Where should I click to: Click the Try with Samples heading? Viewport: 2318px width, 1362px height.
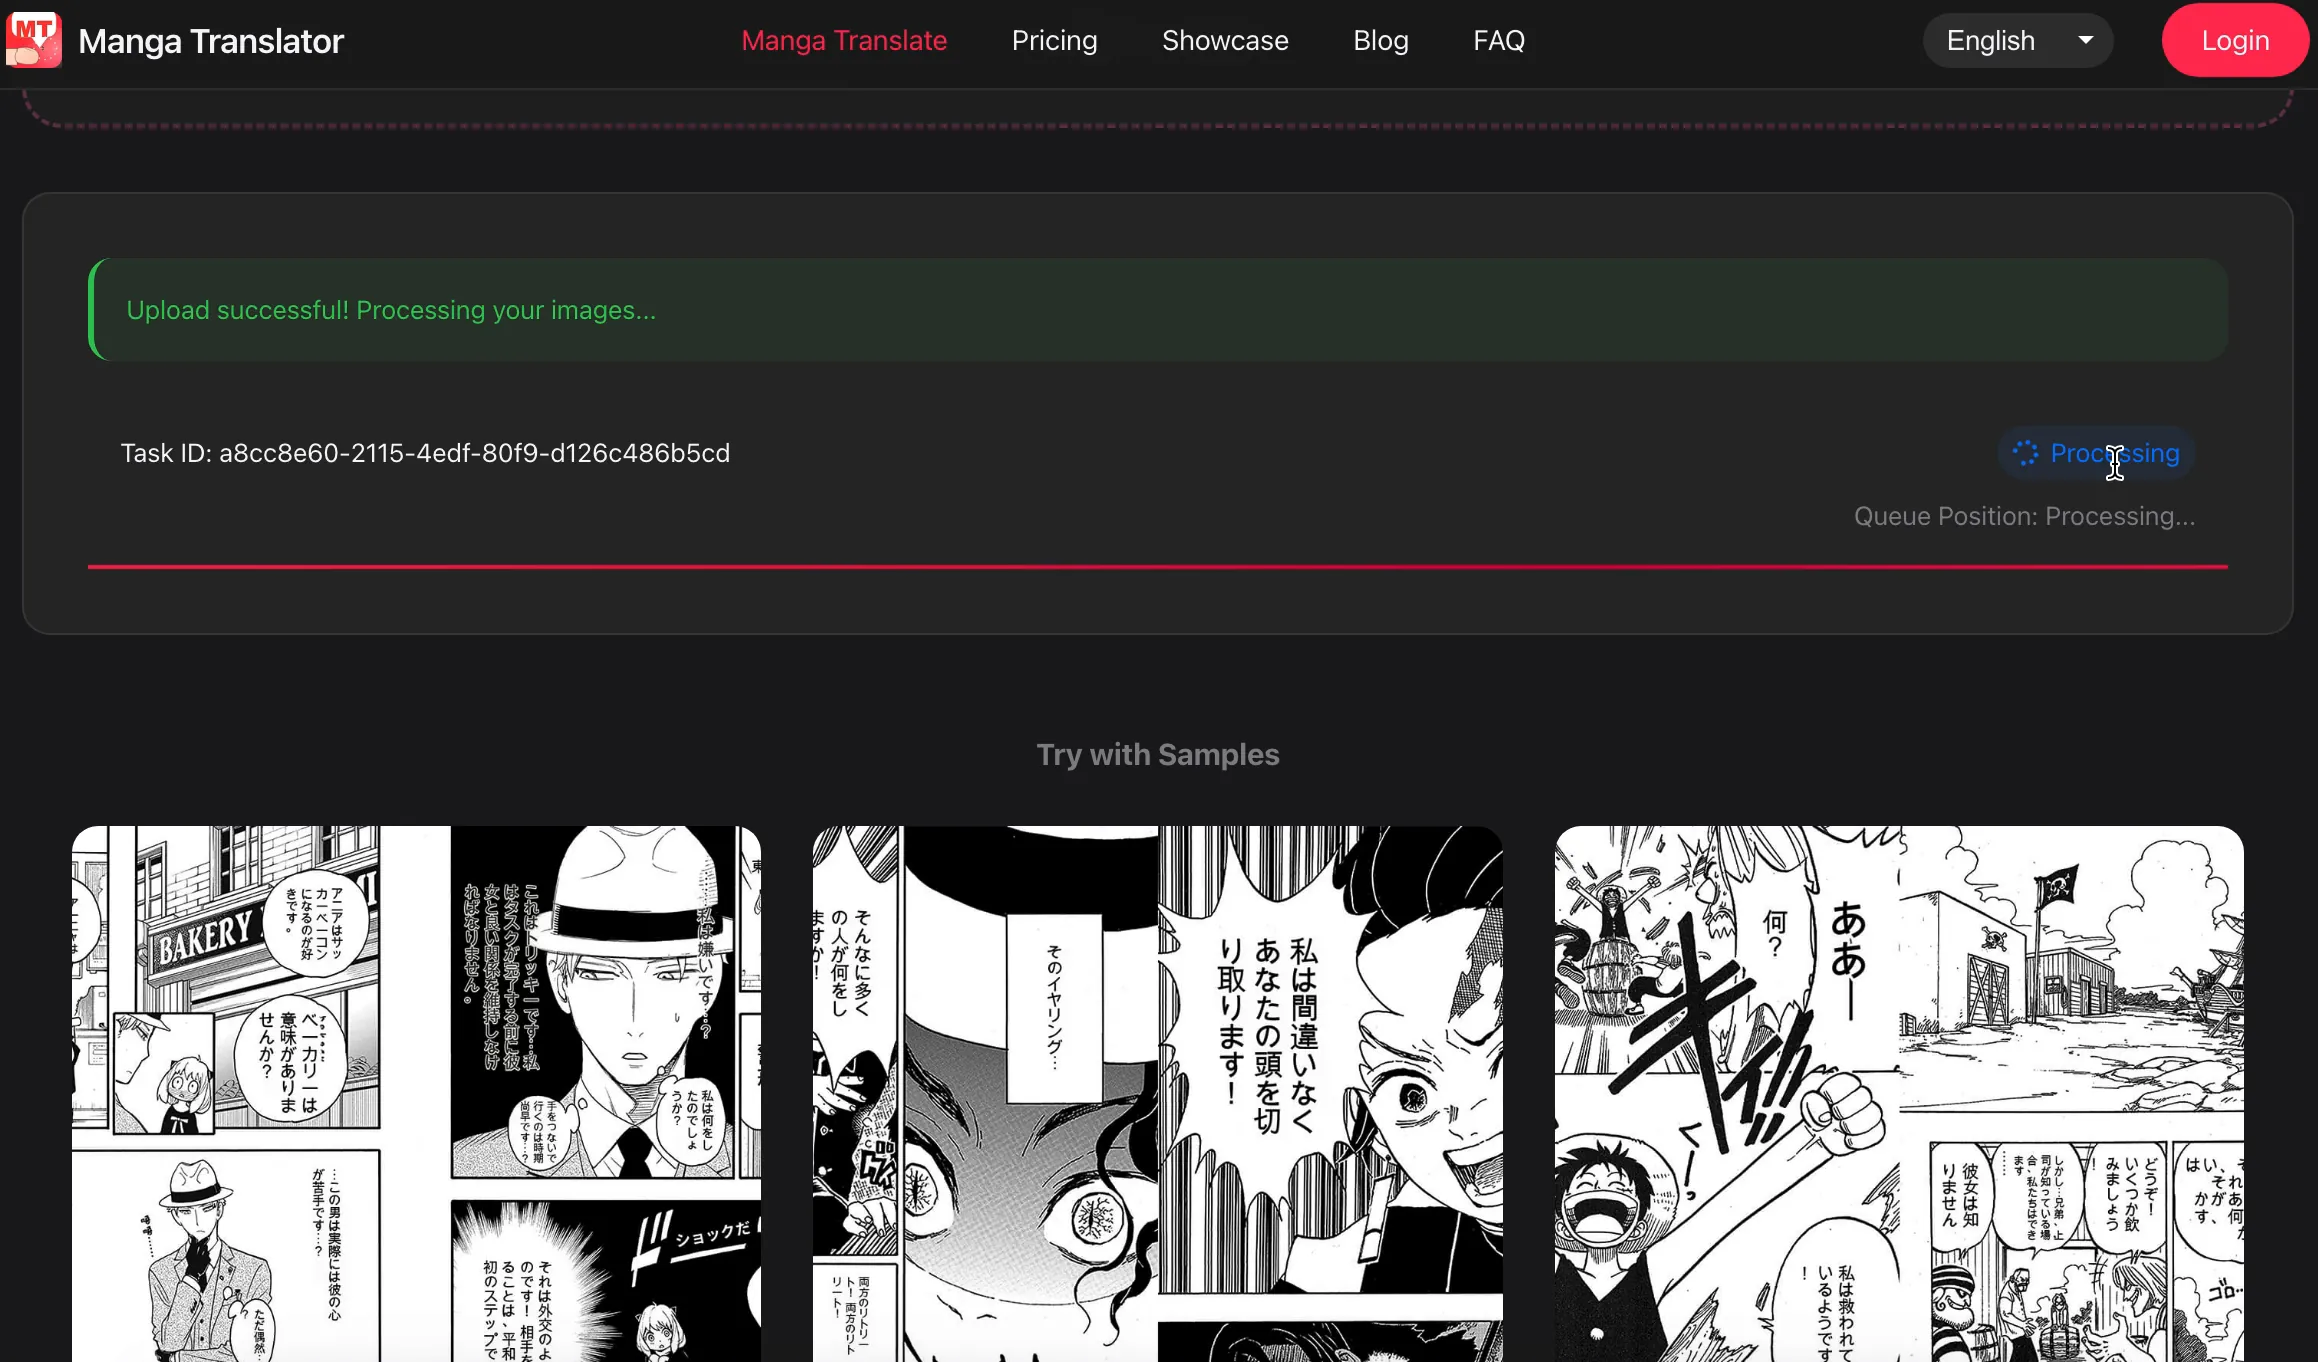1157,754
